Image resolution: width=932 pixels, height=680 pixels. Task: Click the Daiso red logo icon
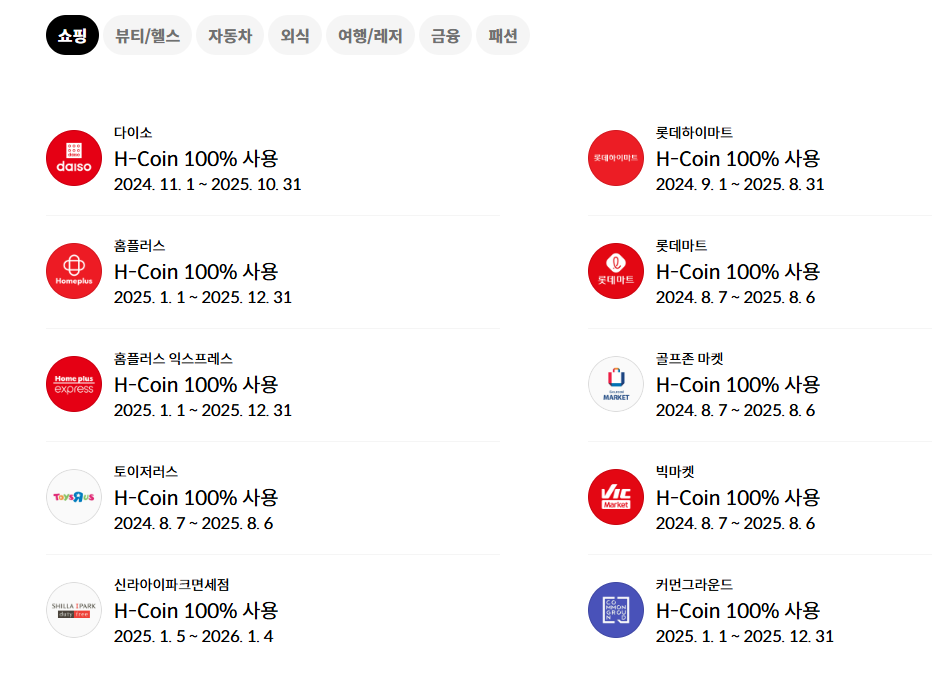coord(74,158)
